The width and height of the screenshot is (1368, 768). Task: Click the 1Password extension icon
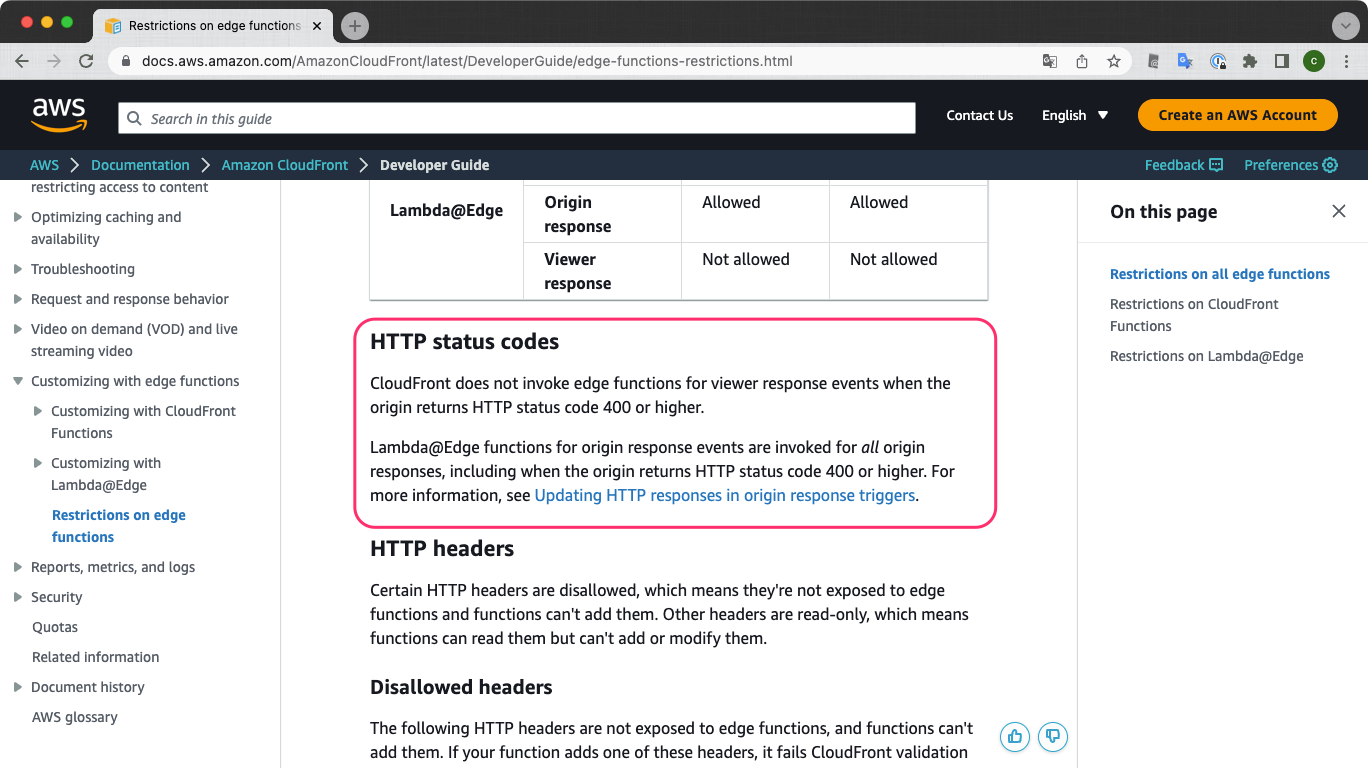point(1218,61)
